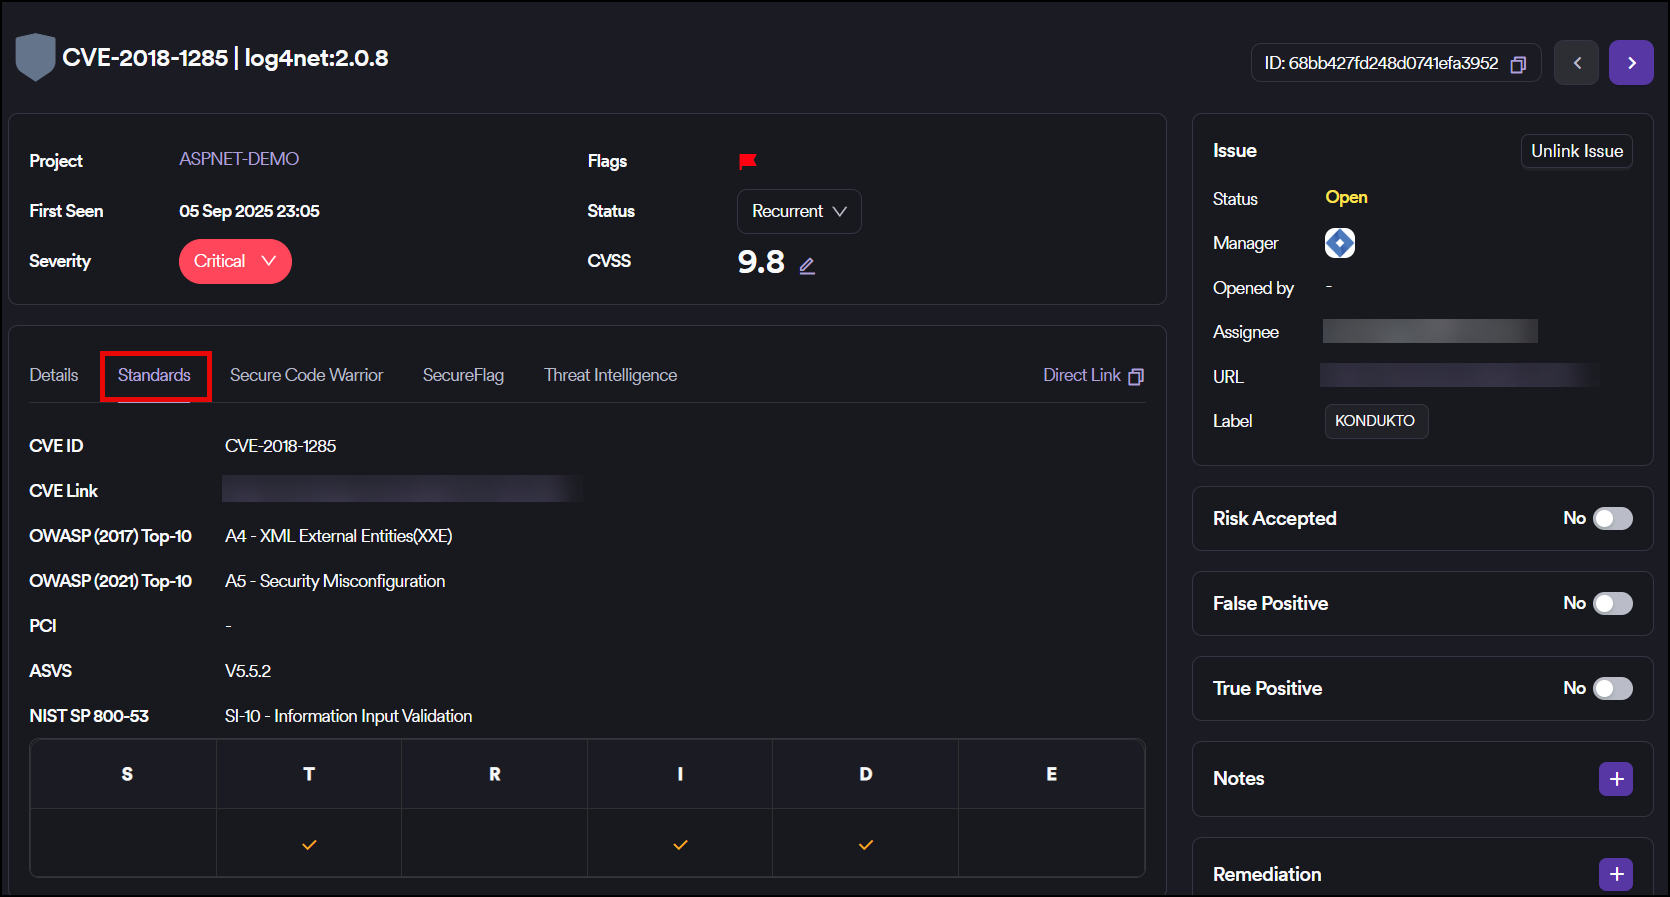This screenshot has height=897, width=1670.
Task: Edit the CVSS score with pencil icon
Action: (x=807, y=266)
